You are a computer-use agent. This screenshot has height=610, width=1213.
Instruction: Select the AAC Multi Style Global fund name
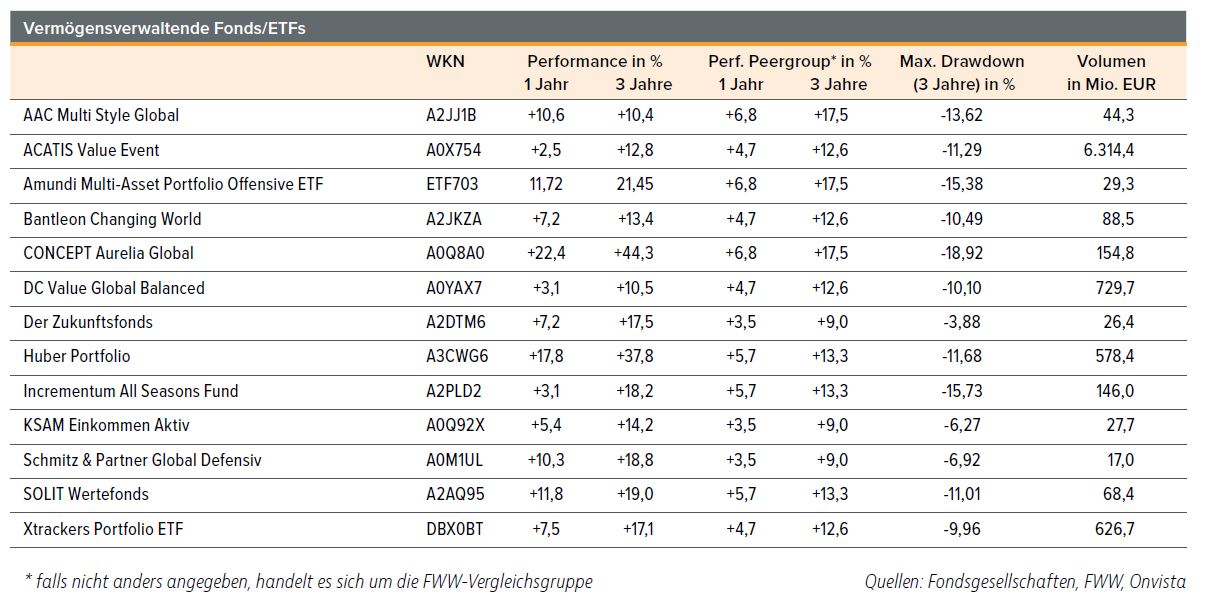click(x=101, y=116)
